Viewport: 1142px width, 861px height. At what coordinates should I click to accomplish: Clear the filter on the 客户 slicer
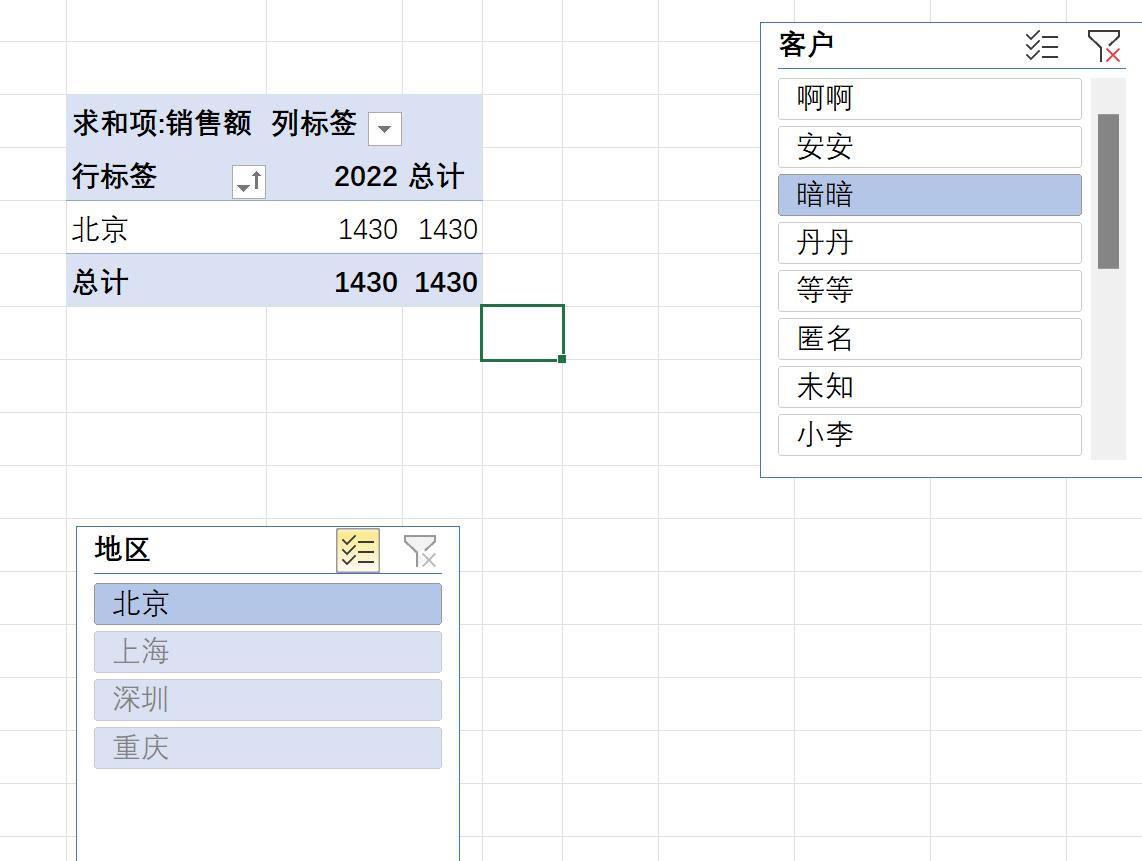[1103, 44]
